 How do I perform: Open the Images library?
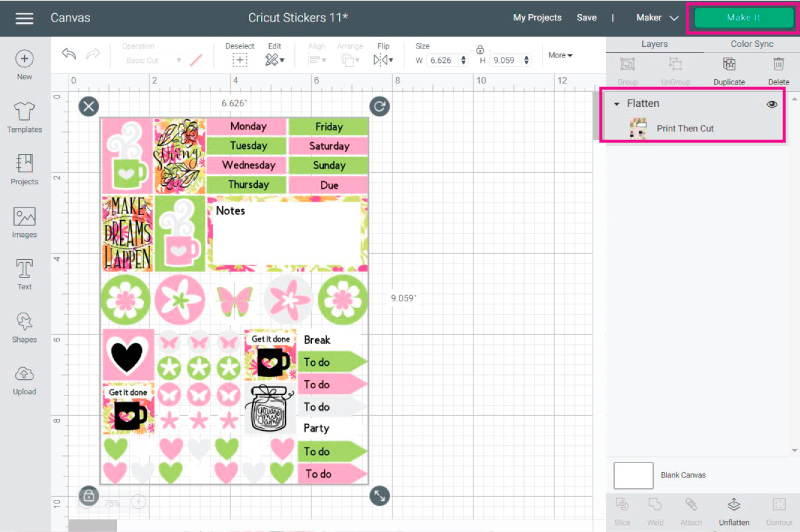[24, 222]
